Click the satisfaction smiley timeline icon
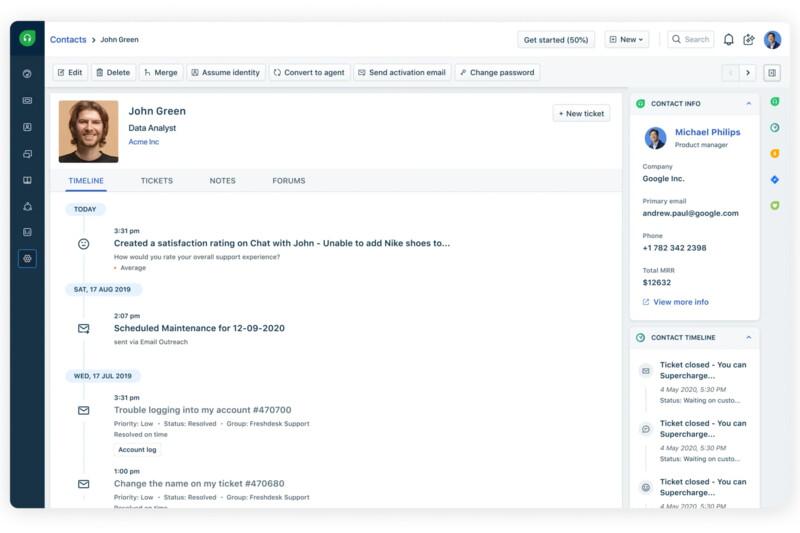 (x=84, y=244)
